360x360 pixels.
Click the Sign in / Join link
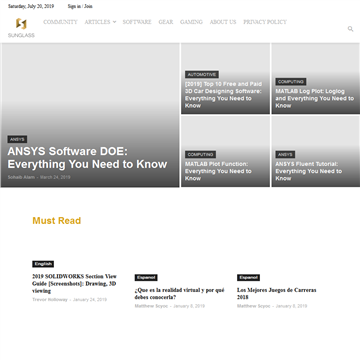pyautogui.click(x=80, y=6)
